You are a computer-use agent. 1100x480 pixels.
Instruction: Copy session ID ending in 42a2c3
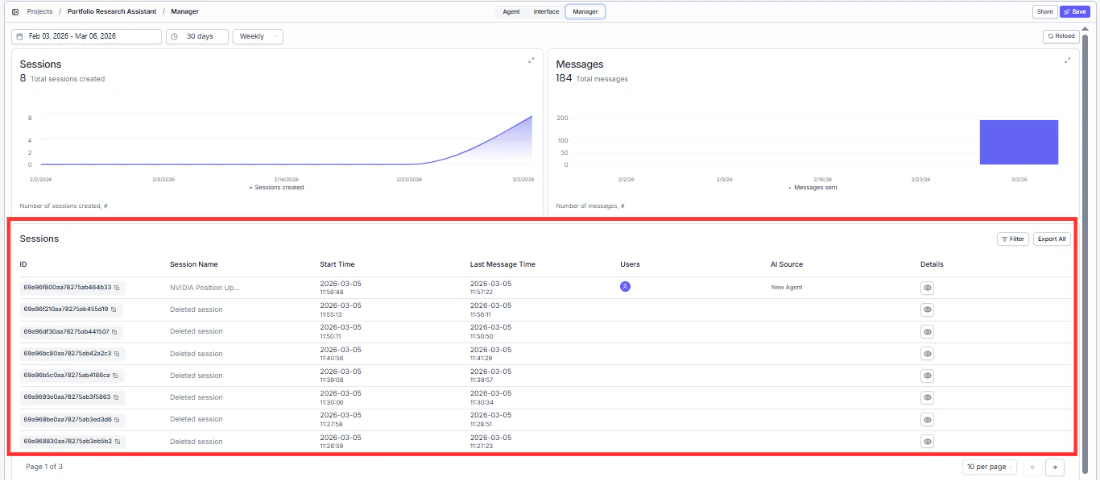116,353
